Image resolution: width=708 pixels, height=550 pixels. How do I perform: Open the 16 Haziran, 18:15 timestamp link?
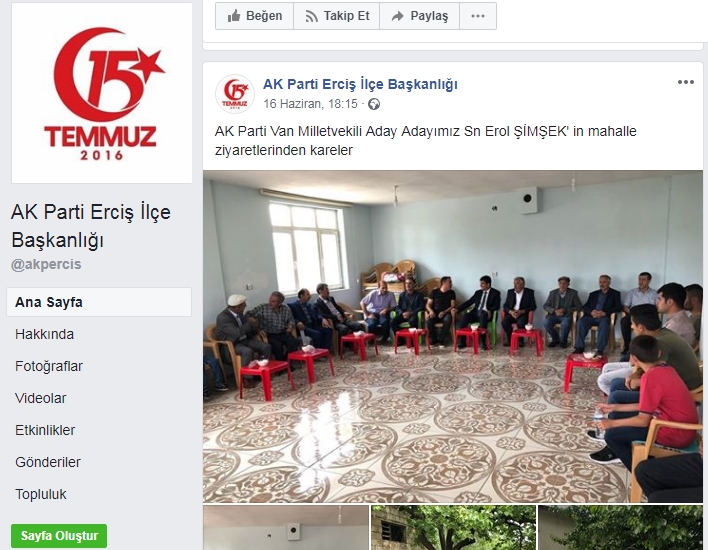pos(310,104)
